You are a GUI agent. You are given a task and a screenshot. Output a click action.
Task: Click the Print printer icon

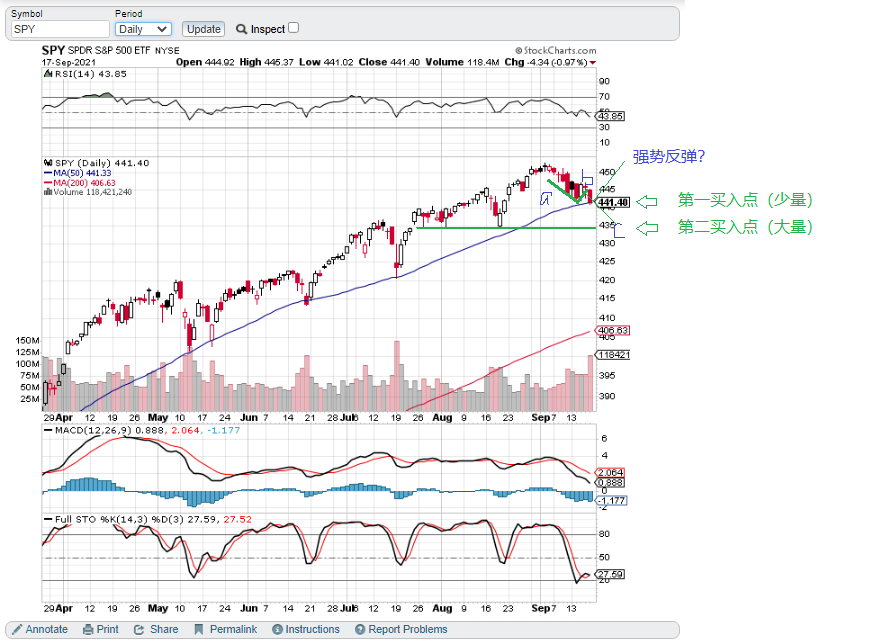(88, 629)
